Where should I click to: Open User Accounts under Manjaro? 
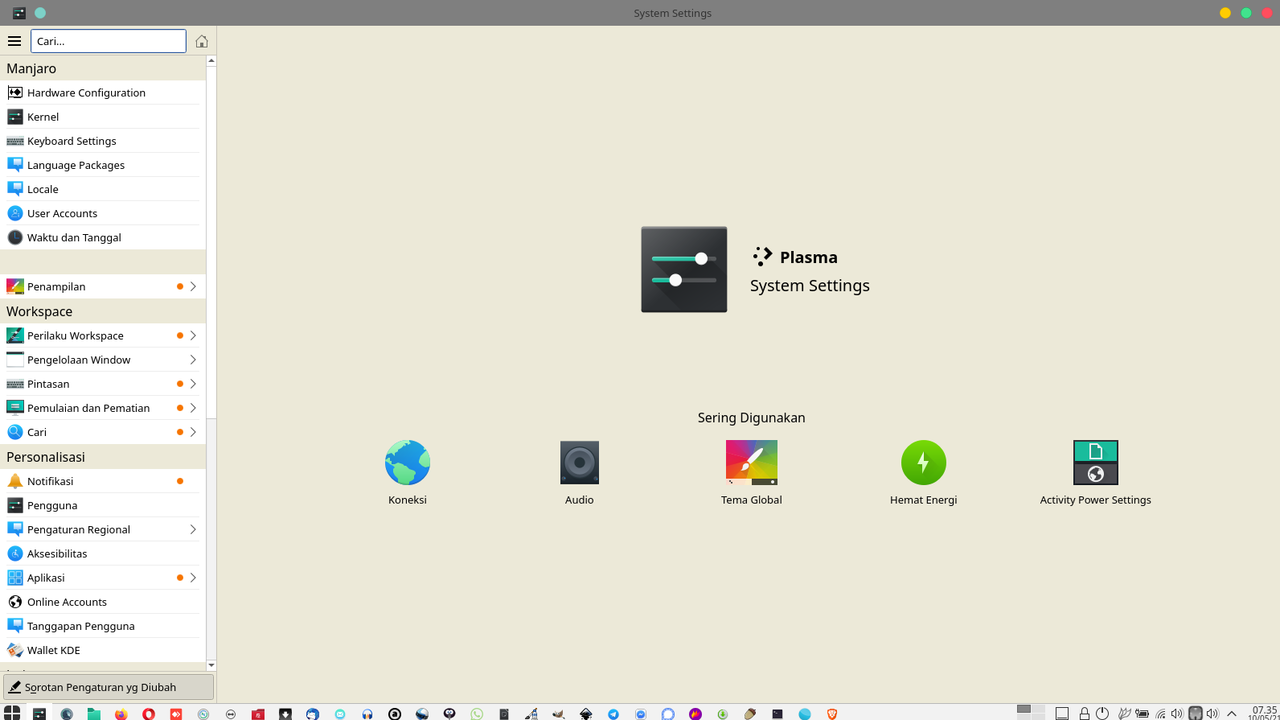point(103,213)
